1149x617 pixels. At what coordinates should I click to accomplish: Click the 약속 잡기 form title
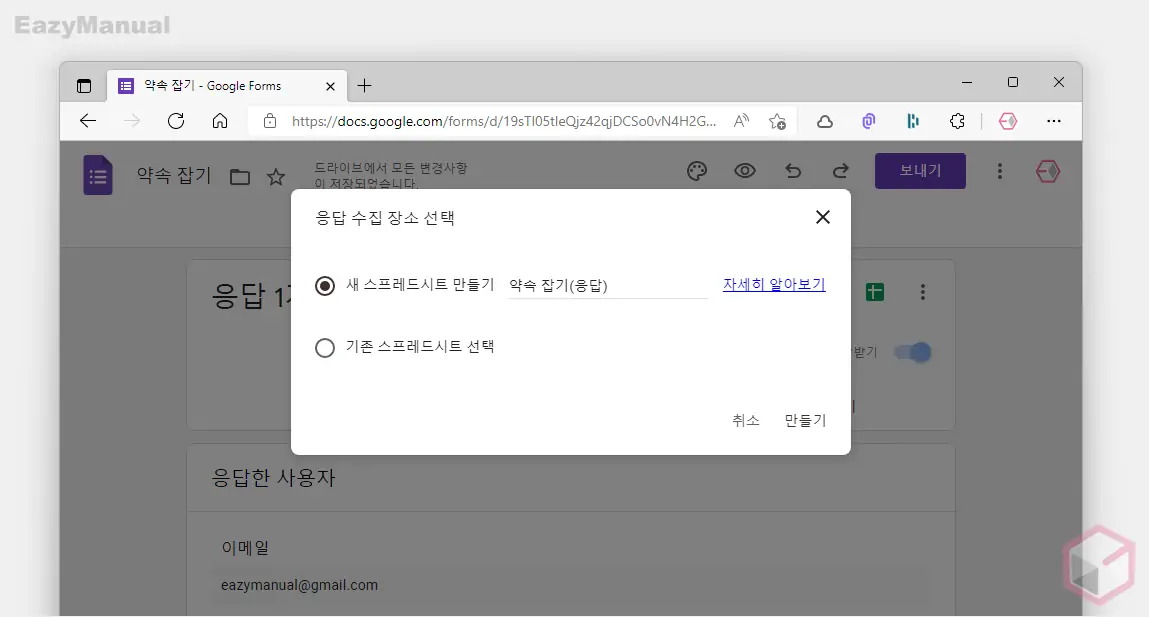click(x=174, y=176)
